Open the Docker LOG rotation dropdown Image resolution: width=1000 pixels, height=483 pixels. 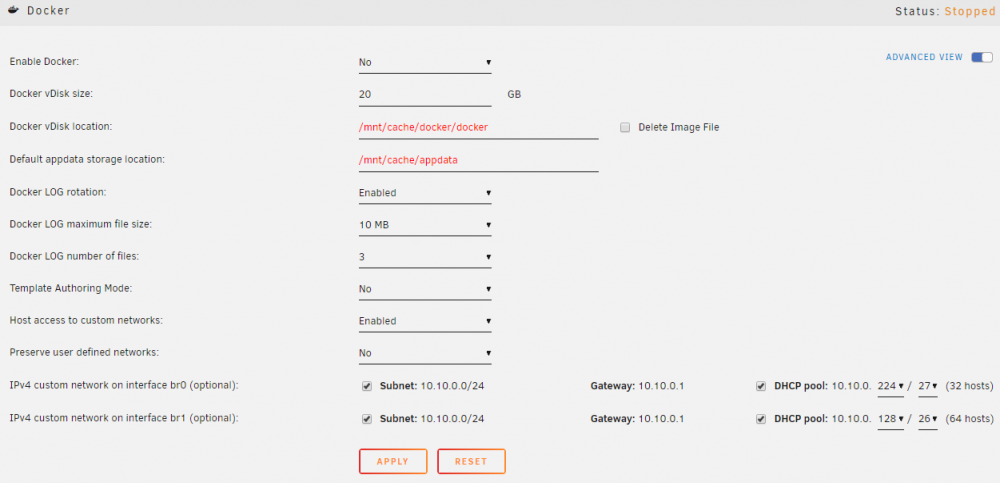(425, 193)
